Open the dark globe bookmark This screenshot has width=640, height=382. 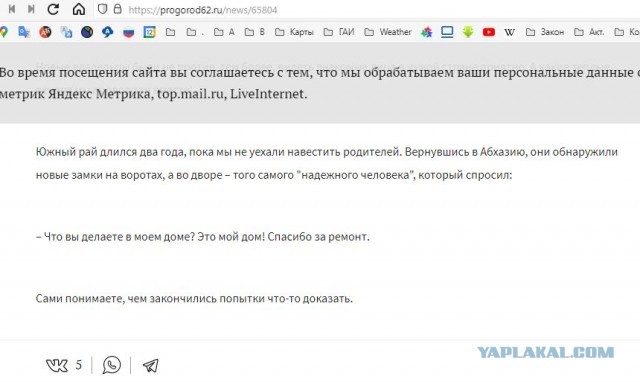click(x=87, y=32)
